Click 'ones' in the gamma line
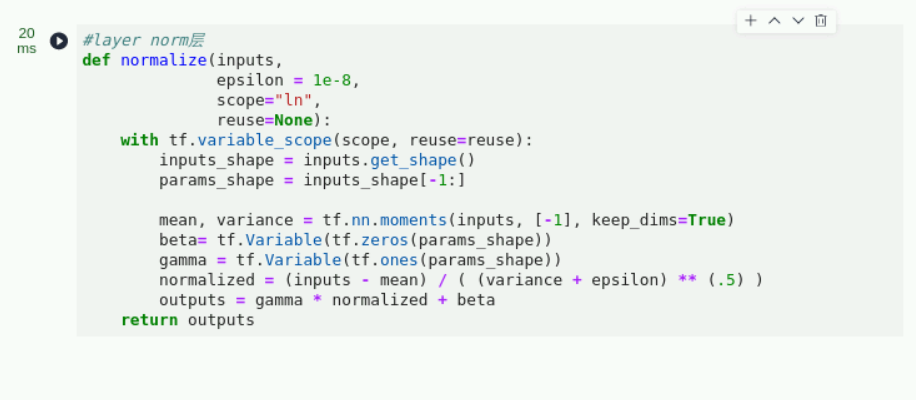Screen dimensions: 916x400 399,260
